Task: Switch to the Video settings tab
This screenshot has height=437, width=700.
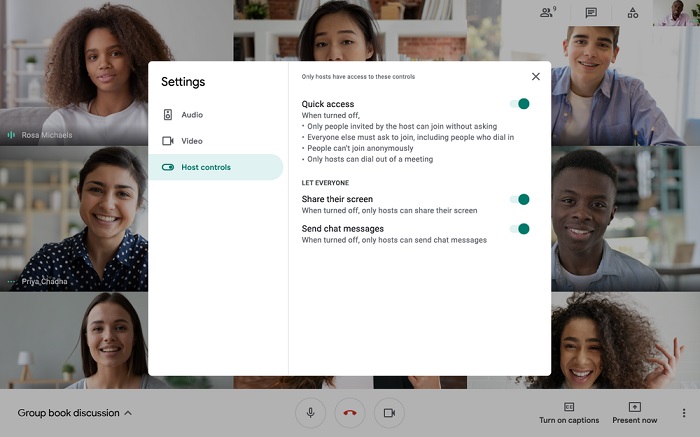Action: [x=191, y=141]
